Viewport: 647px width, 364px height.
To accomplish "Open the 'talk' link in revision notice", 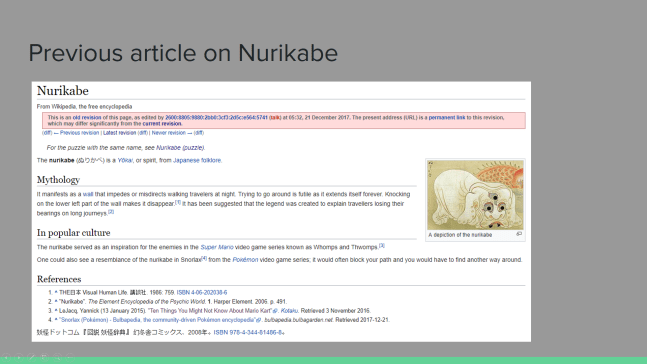I will (x=275, y=118).
